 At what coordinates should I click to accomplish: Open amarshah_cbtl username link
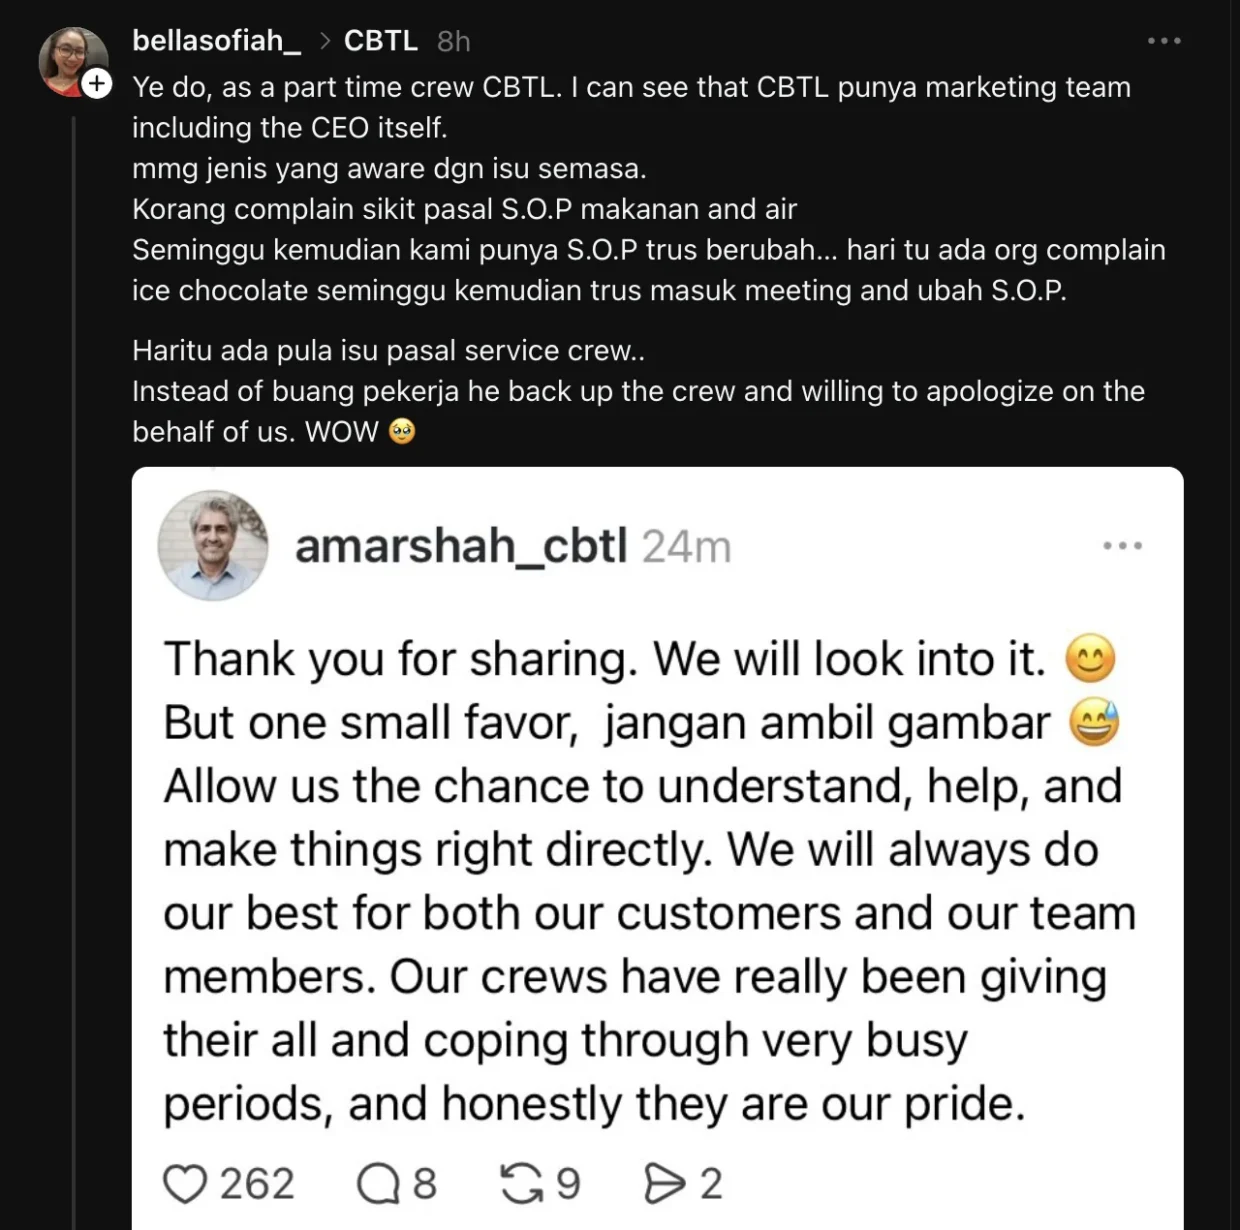click(461, 546)
